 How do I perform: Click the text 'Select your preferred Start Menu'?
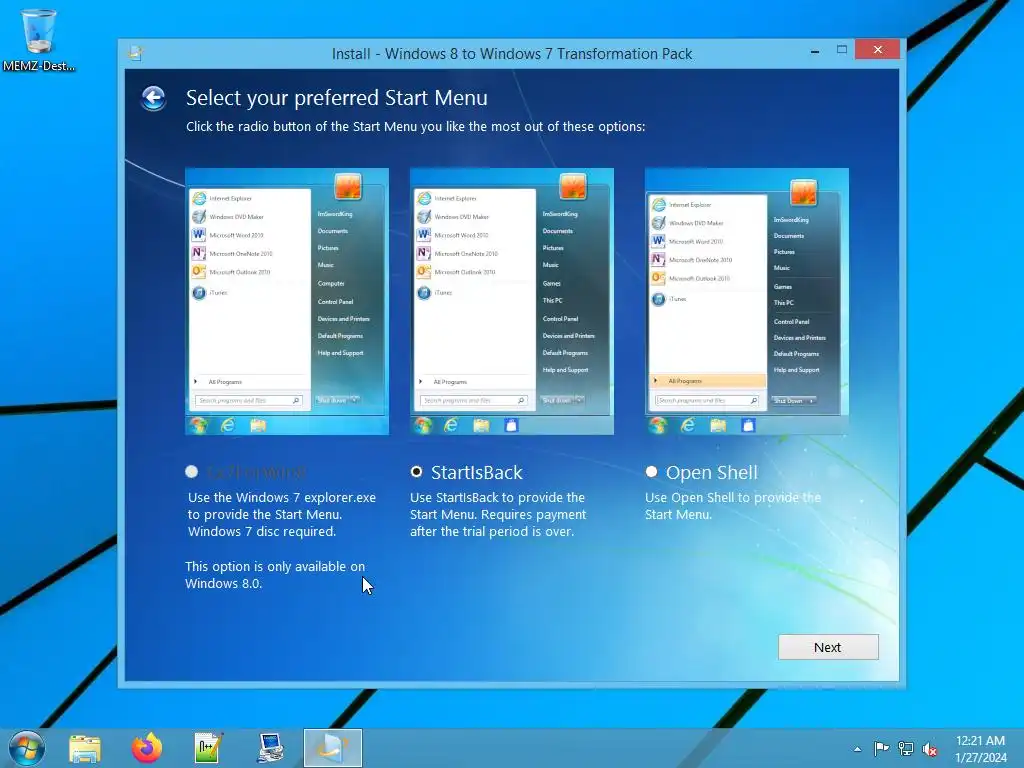coord(337,98)
